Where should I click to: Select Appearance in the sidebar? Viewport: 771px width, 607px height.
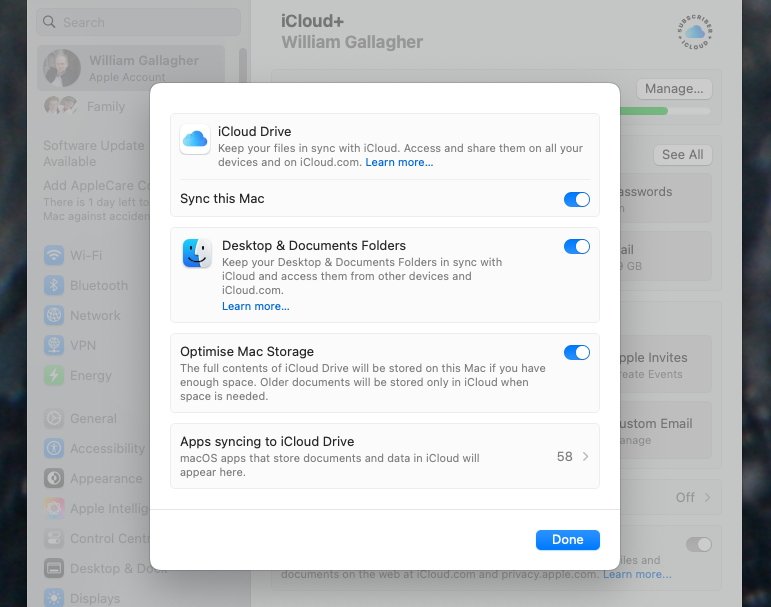(106, 478)
